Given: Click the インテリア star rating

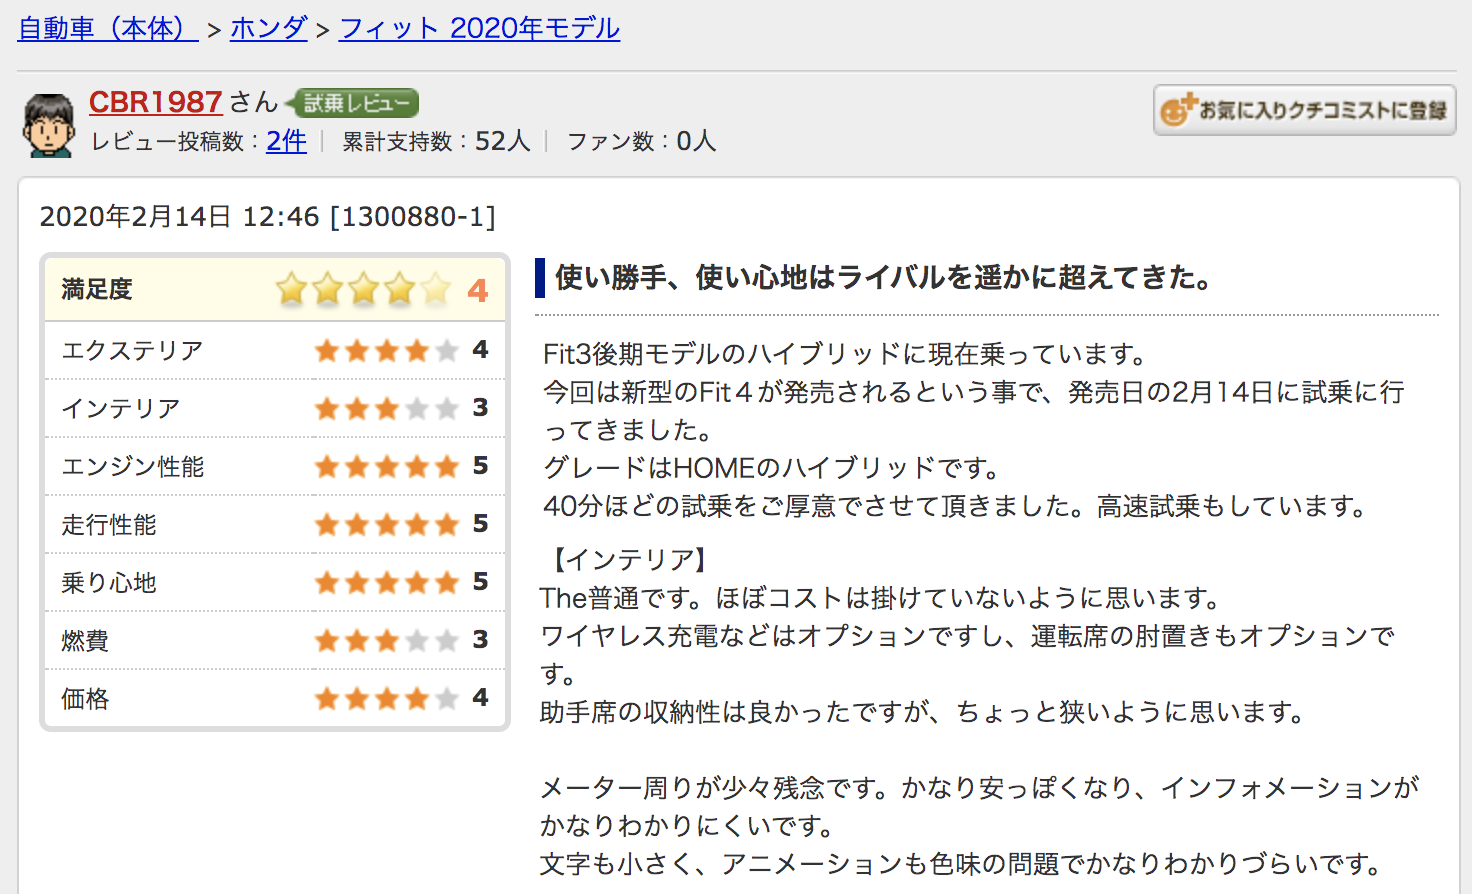Looking at the screenshot, I should coord(386,408).
